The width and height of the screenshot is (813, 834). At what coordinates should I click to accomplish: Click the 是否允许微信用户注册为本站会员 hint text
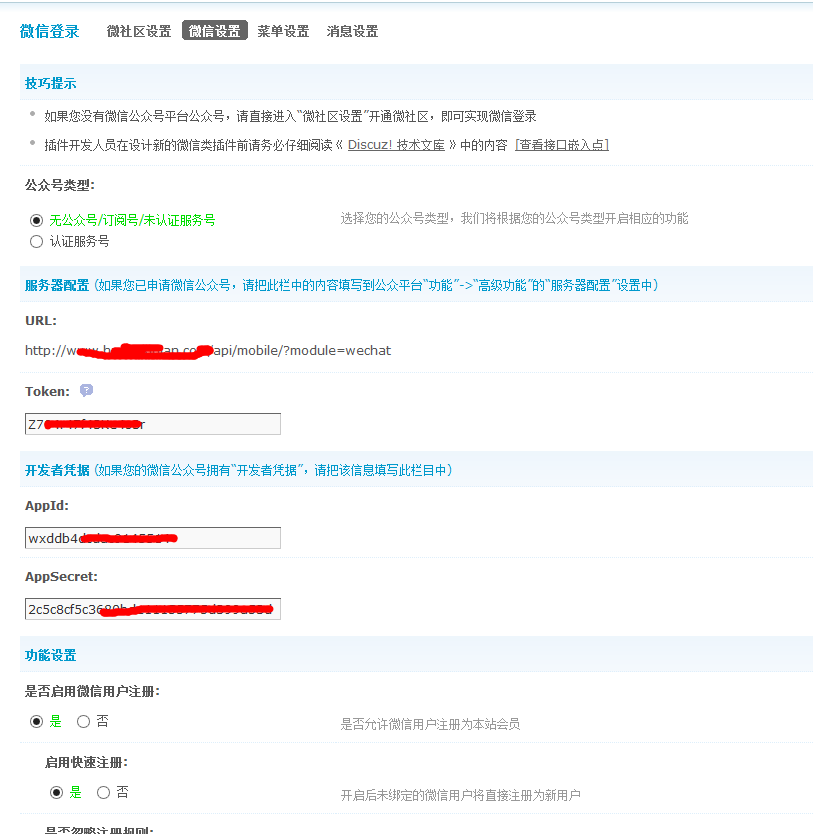click(430, 724)
